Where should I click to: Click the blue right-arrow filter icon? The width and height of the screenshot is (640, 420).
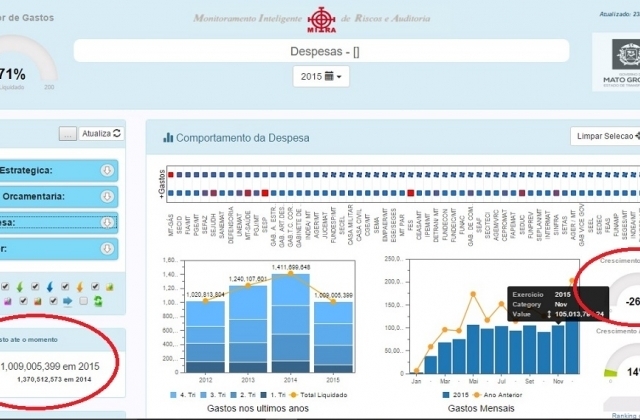pos(68,302)
